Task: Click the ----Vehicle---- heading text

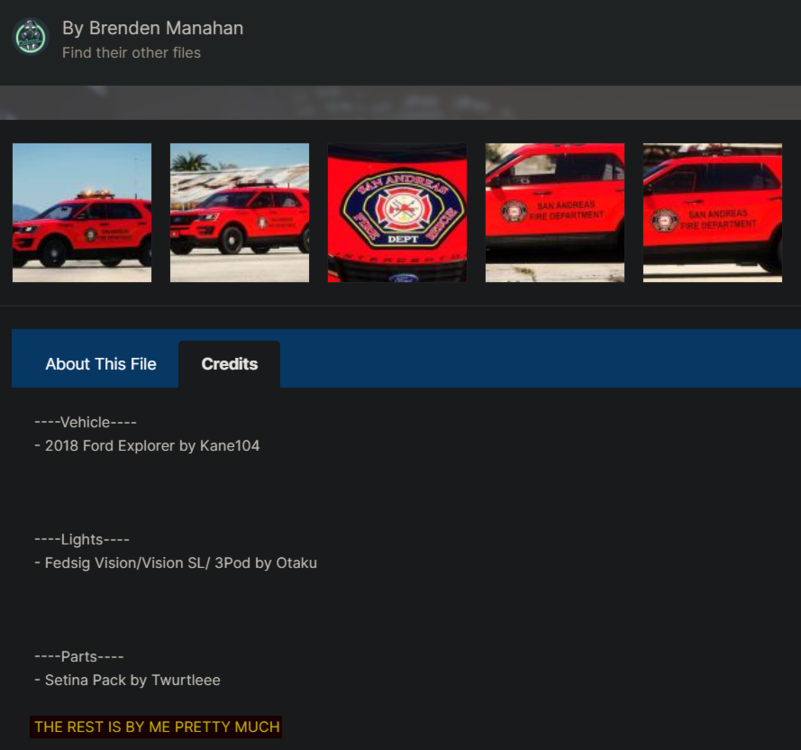Action: point(85,423)
